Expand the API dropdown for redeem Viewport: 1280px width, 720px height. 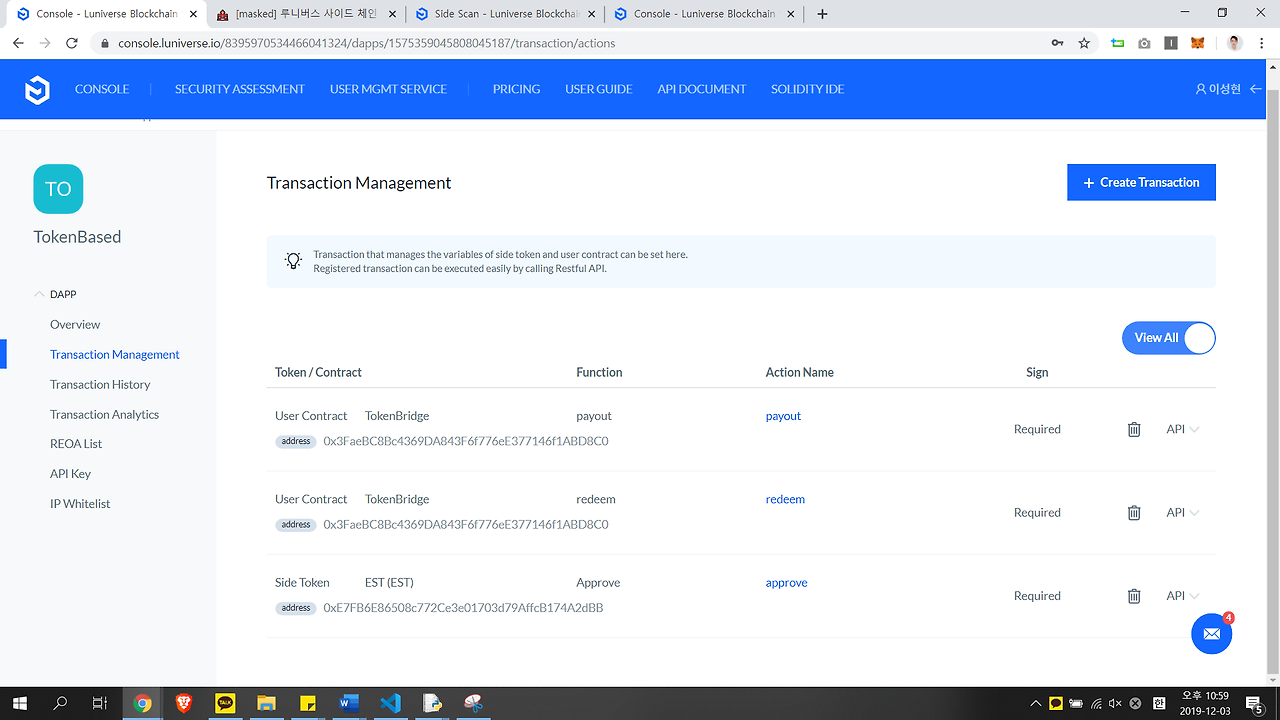(1183, 512)
